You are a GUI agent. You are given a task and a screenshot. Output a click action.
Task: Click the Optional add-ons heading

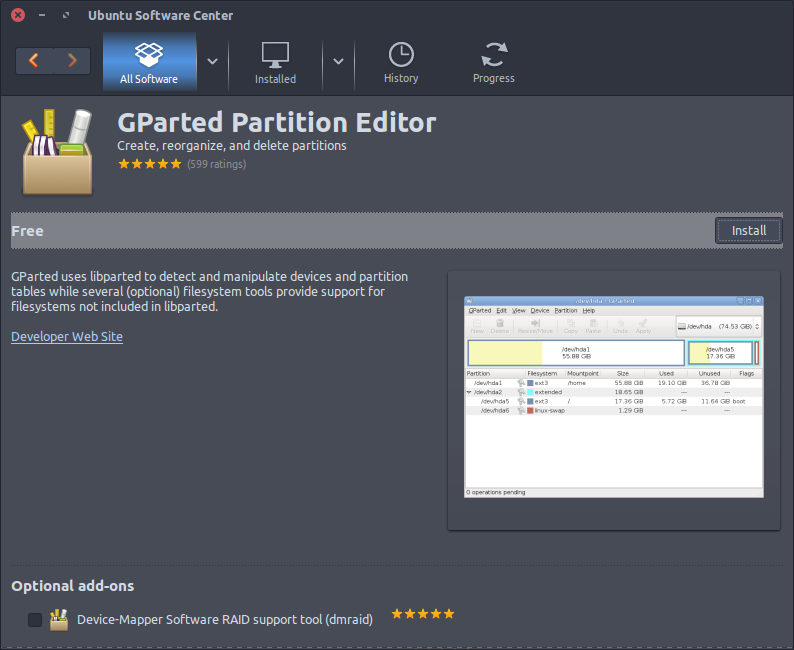point(73,586)
